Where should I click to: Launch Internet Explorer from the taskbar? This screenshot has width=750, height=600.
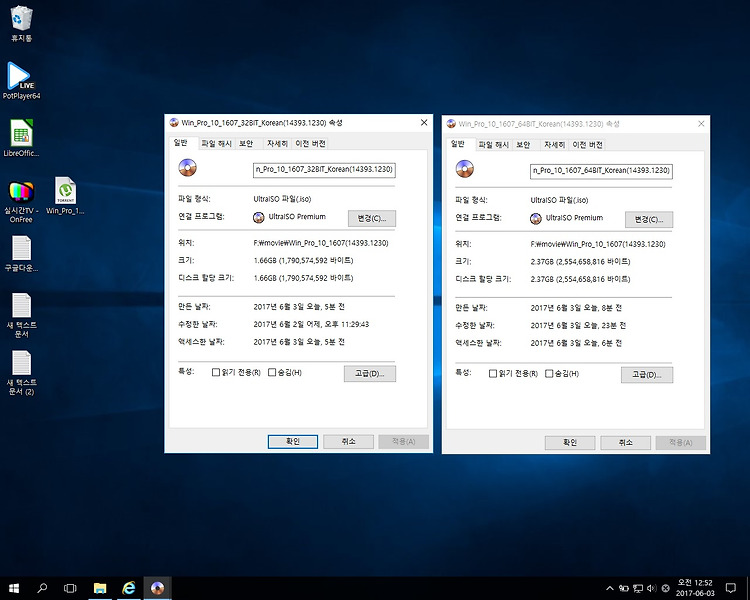click(x=129, y=588)
